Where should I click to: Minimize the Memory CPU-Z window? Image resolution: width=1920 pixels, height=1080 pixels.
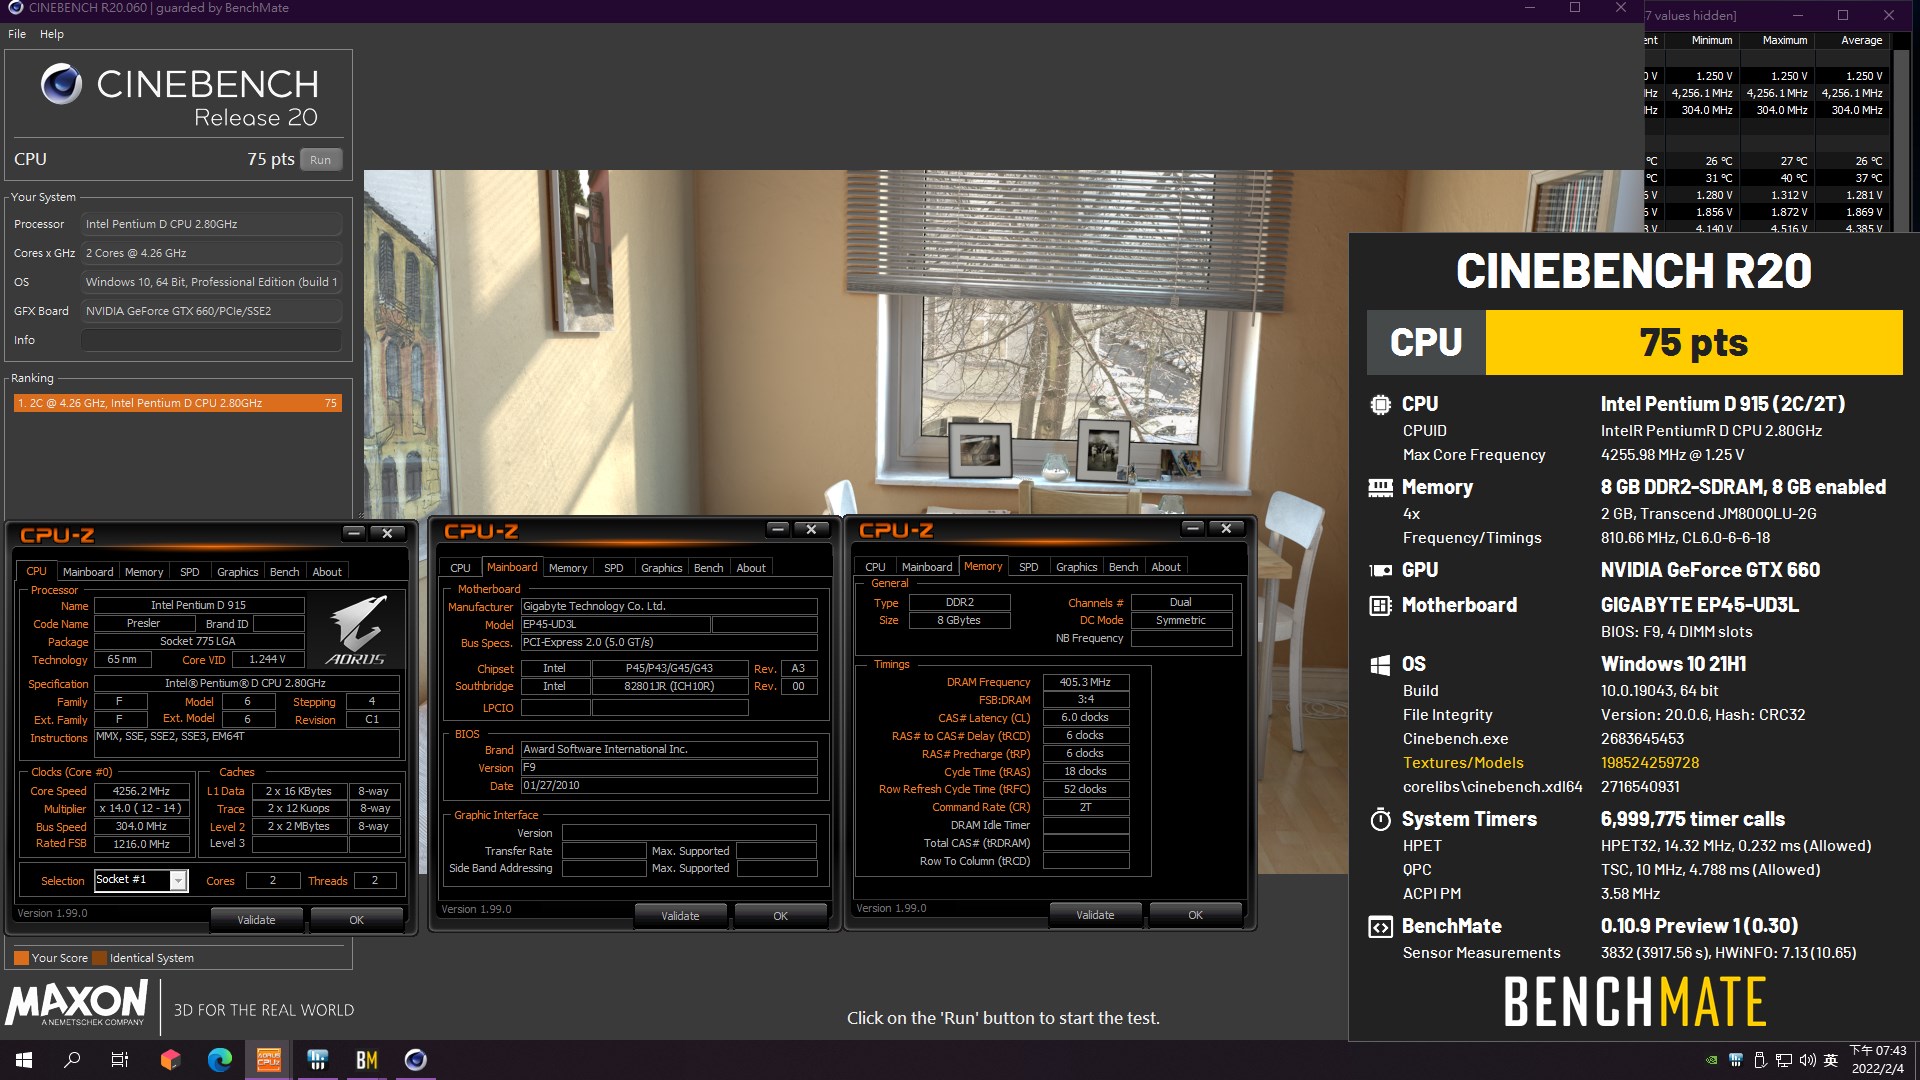click(1192, 528)
